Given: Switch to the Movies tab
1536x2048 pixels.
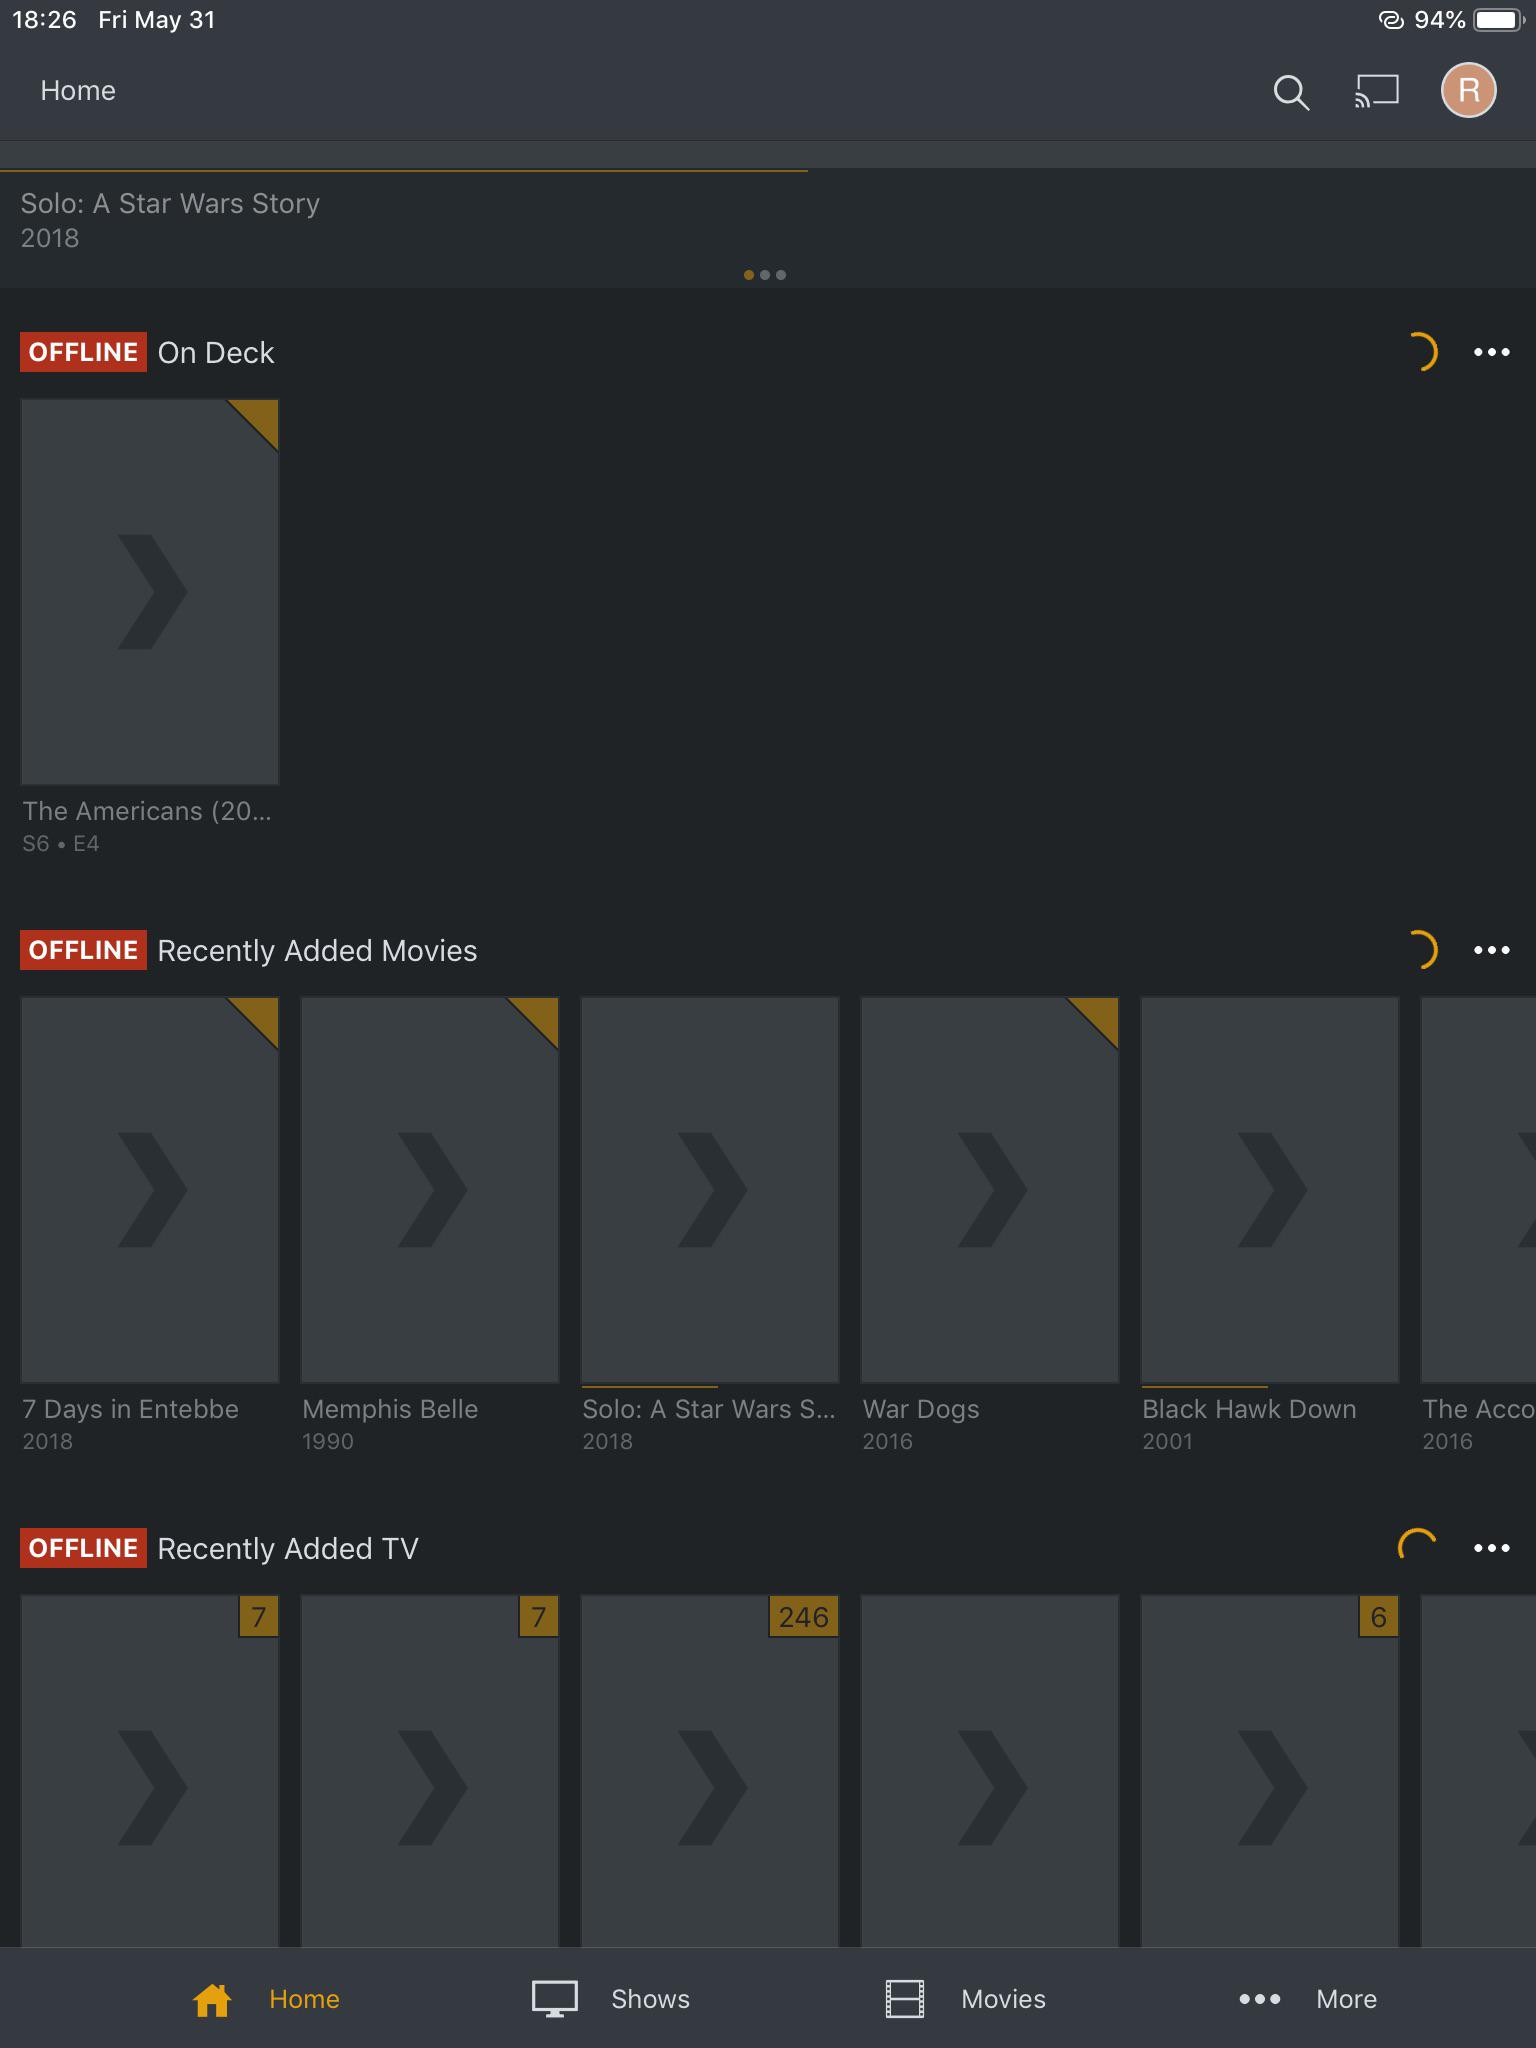Looking at the screenshot, I should (1003, 1999).
